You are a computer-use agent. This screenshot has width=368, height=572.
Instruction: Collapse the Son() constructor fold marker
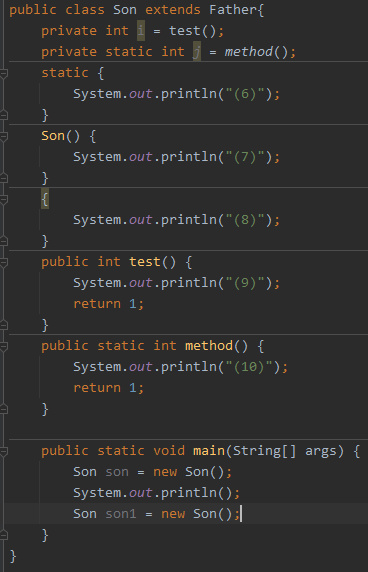4,136
